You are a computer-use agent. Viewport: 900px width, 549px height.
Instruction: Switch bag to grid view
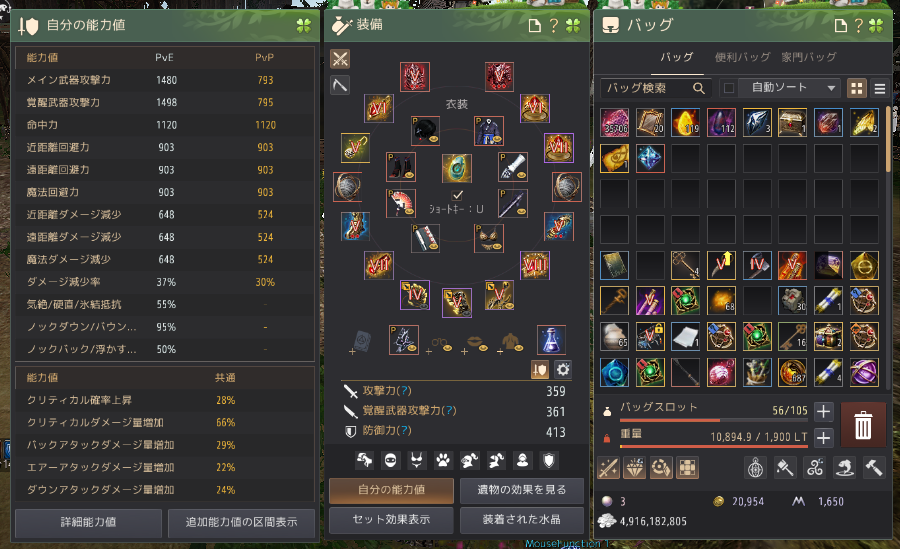coord(856,88)
